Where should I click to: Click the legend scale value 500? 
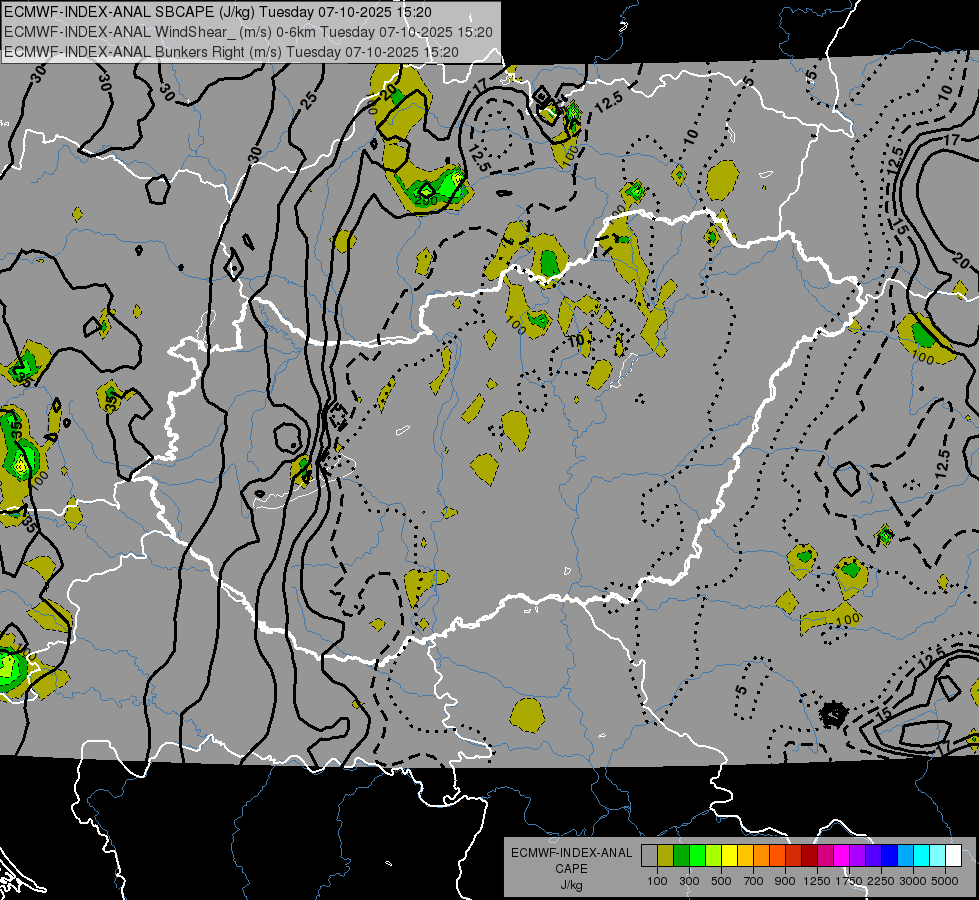click(721, 881)
